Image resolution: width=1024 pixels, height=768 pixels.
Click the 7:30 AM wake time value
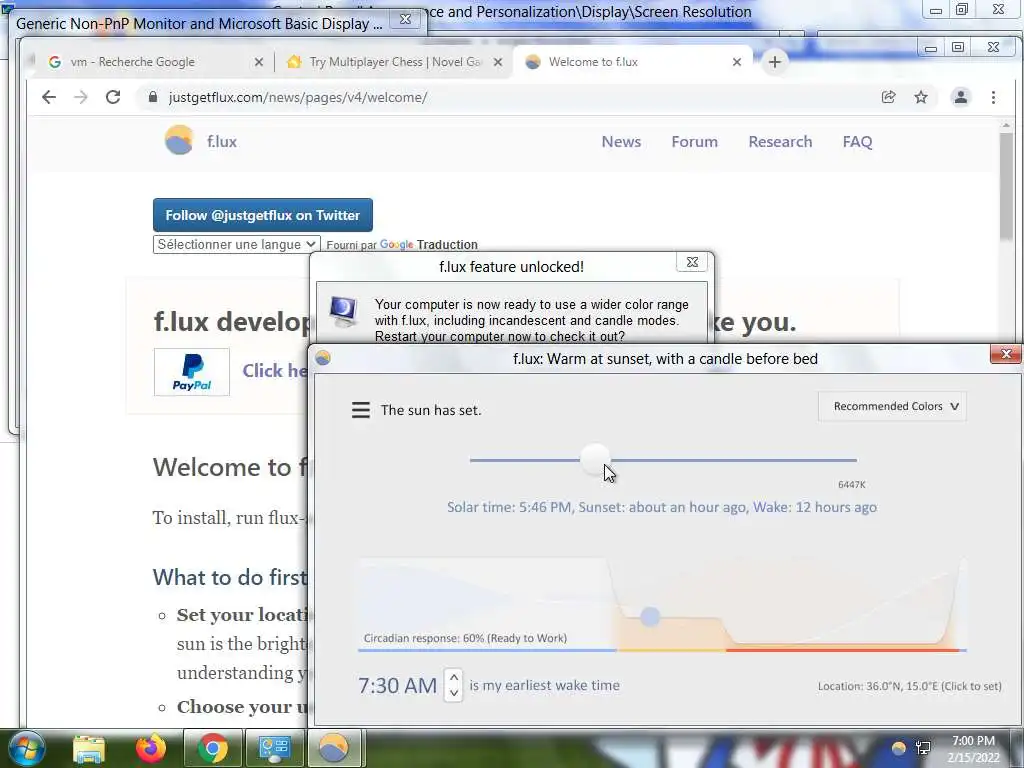[397, 686]
